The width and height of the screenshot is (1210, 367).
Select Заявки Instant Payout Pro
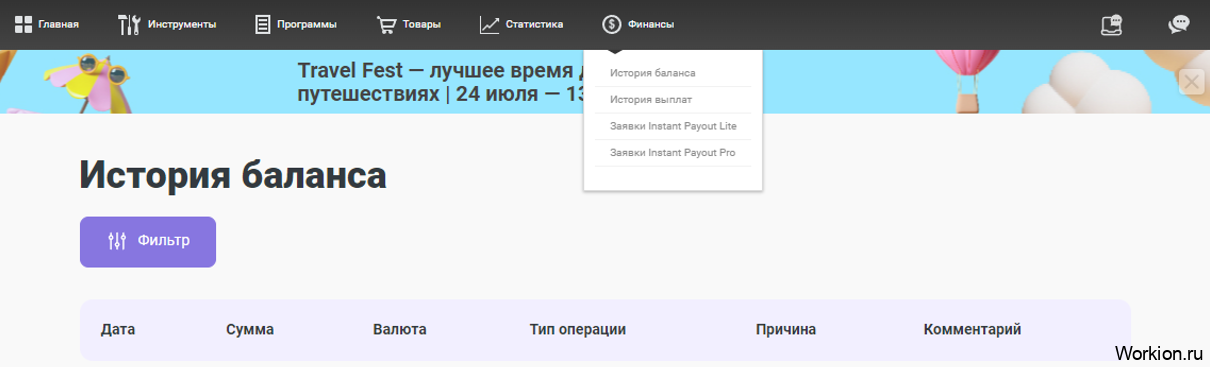672,153
